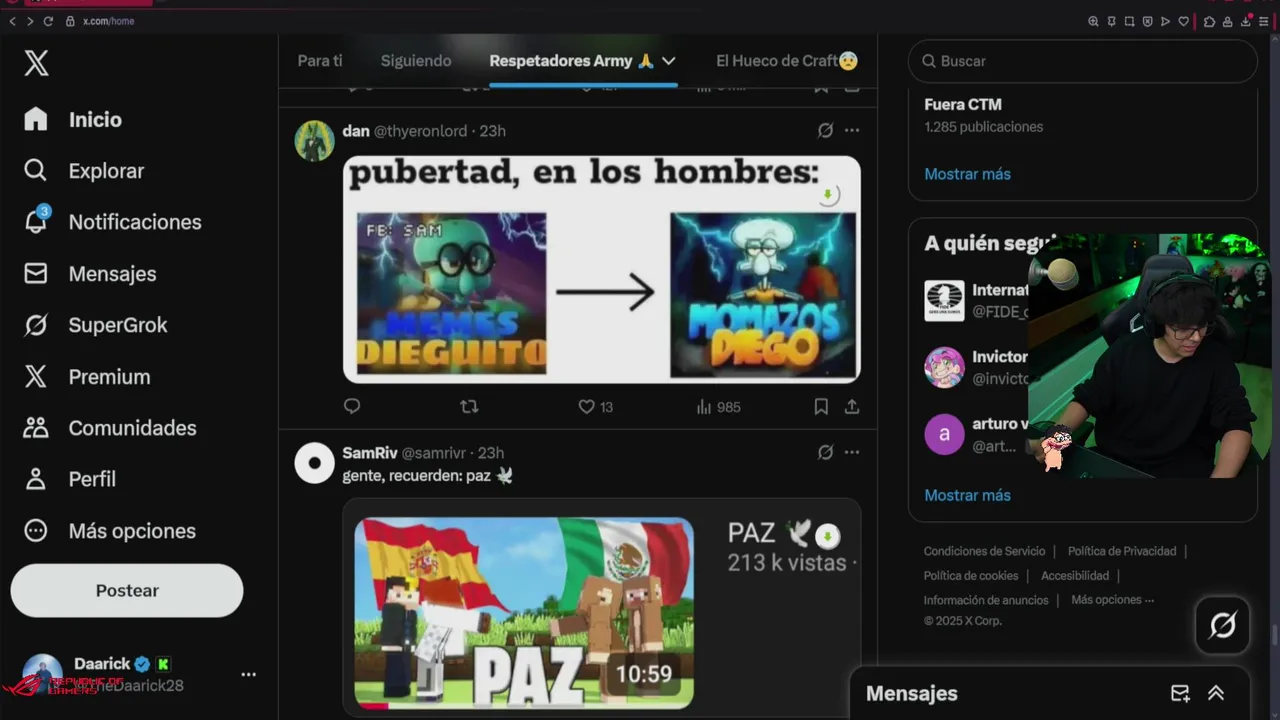Image resolution: width=1280 pixels, height=720 pixels.
Task: Open the Invictor account suggestion avatar
Action: pyautogui.click(x=944, y=367)
